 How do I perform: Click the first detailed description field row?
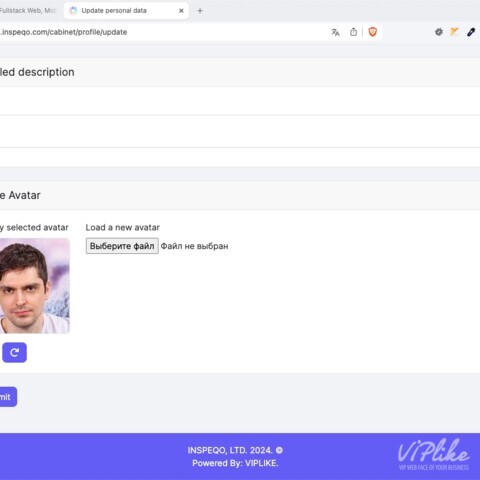pyautogui.click(x=240, y=101)
